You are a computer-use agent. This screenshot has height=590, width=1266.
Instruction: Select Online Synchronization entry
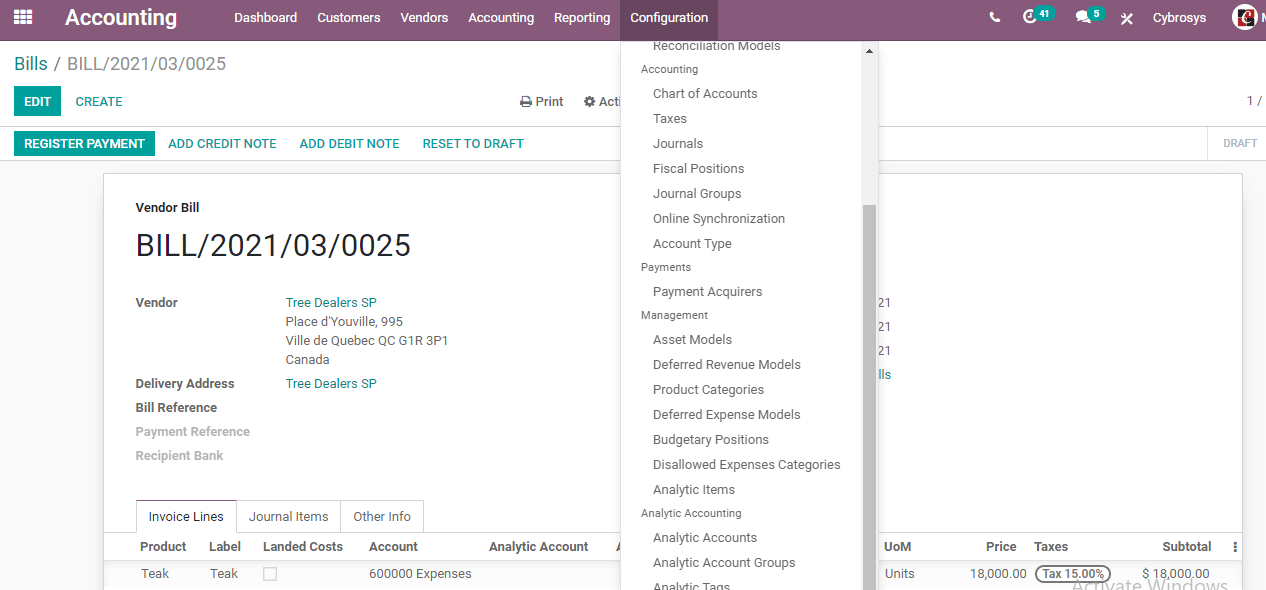point(719,219)
